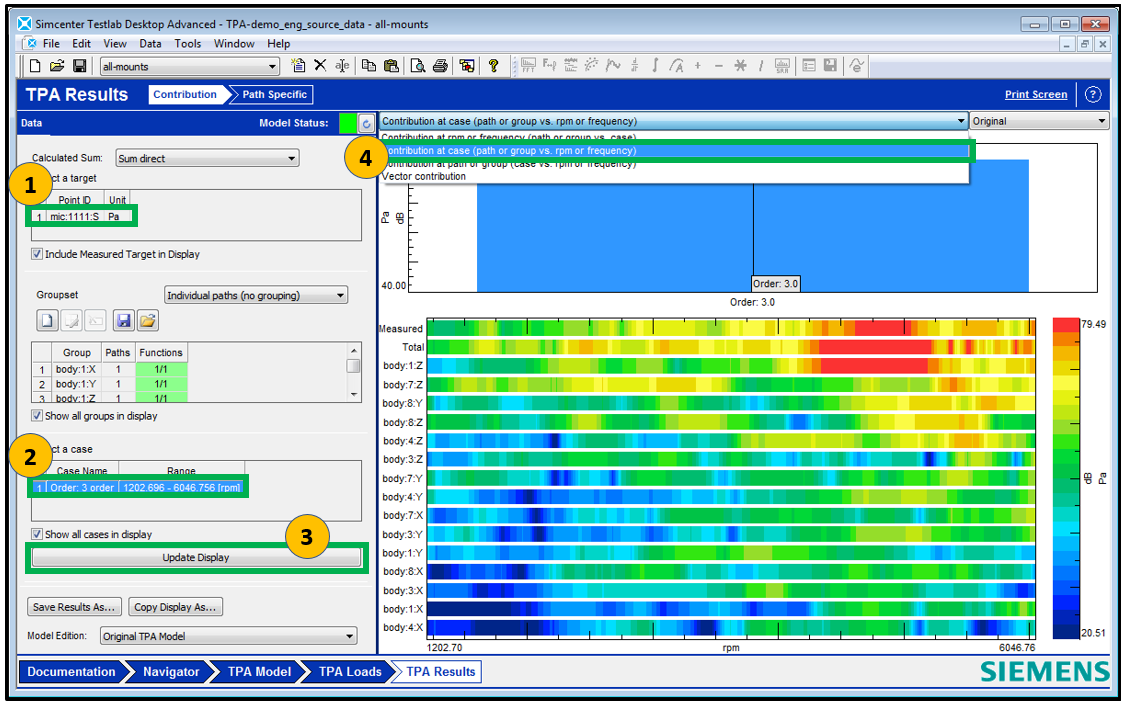1121x701 pixels.
Task: Click the plus sign icon in toolbar
Action: tap(698, 66)
